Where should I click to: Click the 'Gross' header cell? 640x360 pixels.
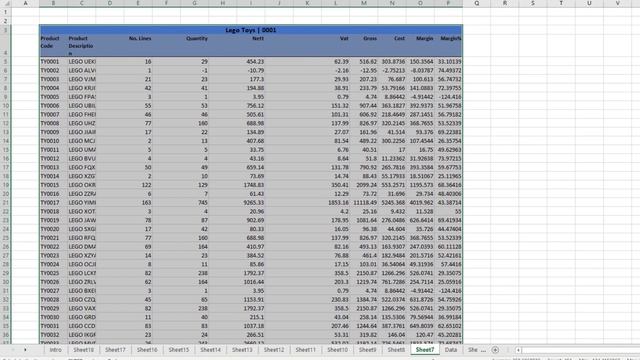pyautogui.click(x=364, y=45)
